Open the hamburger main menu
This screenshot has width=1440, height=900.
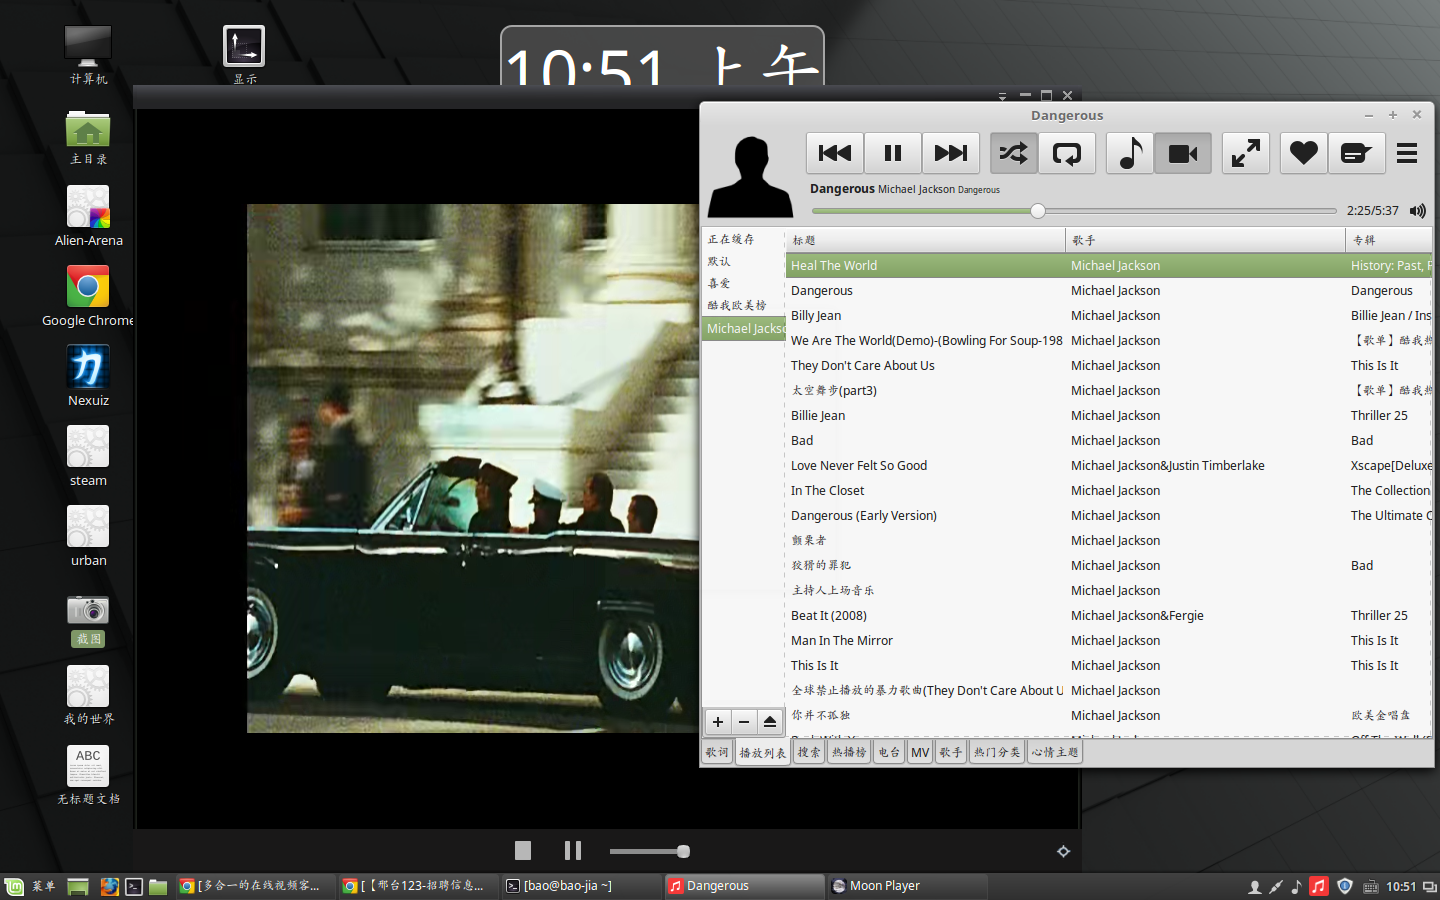pos(1407,153)
